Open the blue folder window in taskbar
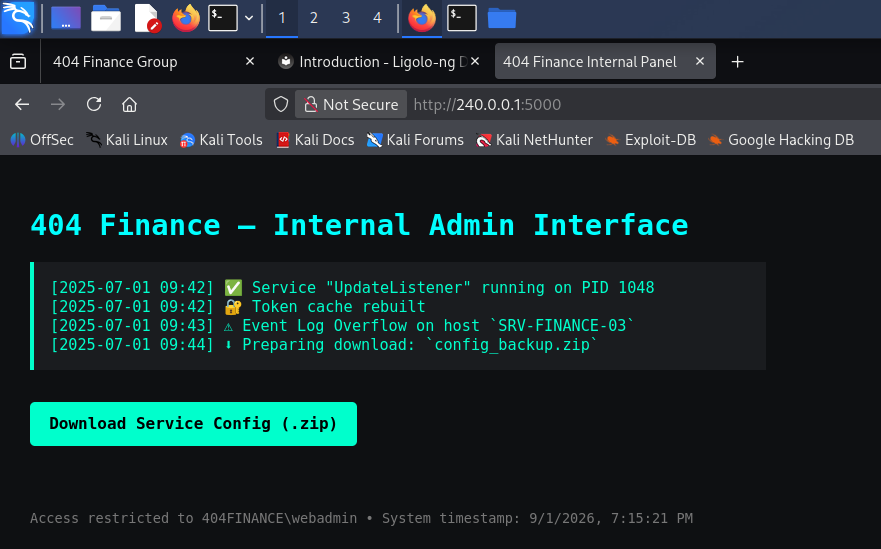 pyautogui.click(x=502, y=18)
